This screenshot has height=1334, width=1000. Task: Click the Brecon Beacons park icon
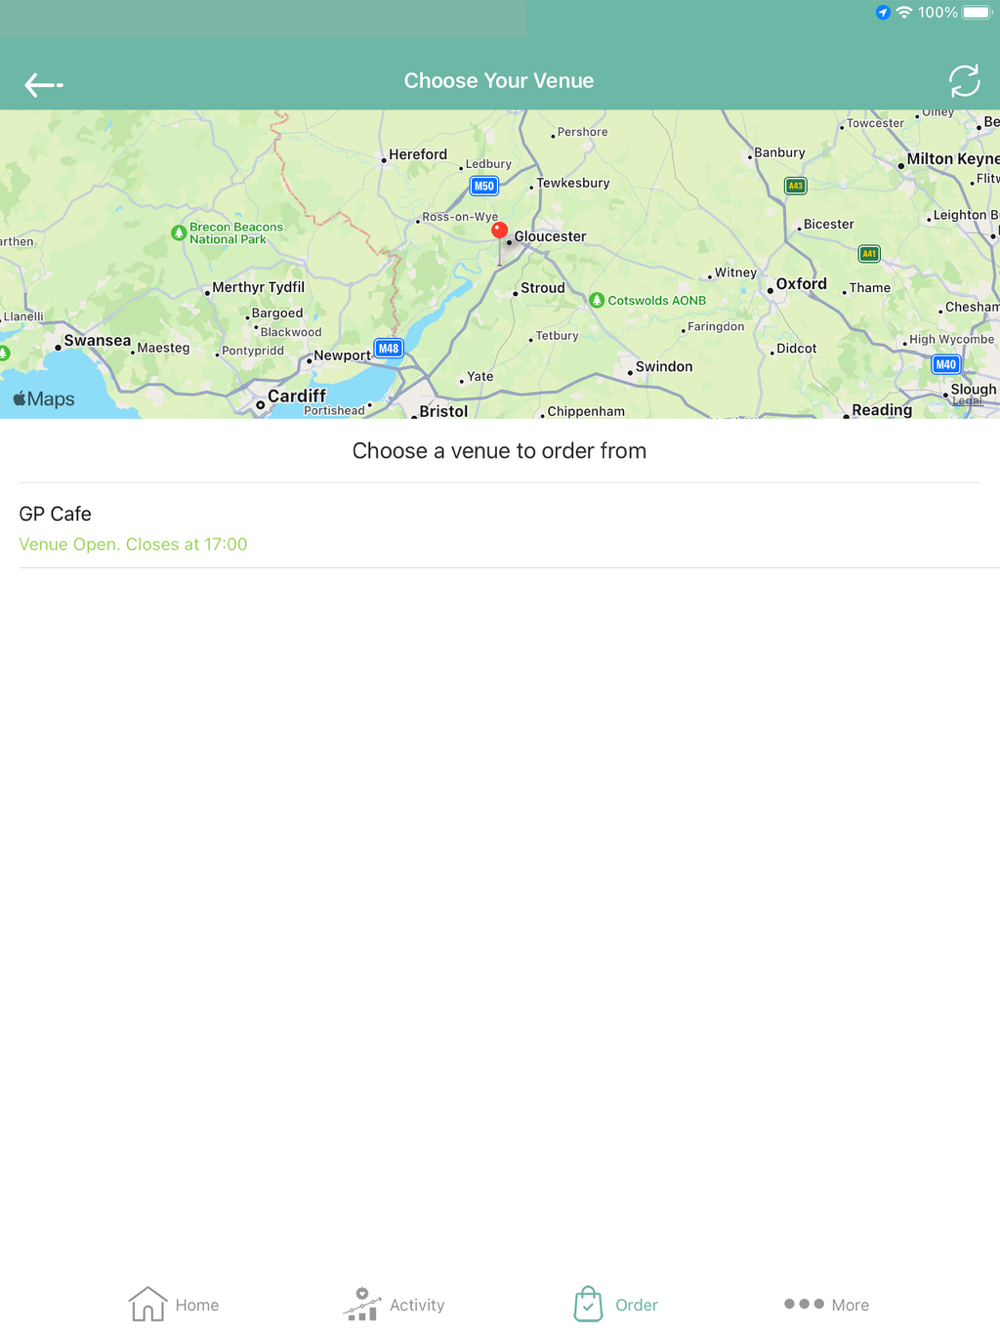(178, 233)
